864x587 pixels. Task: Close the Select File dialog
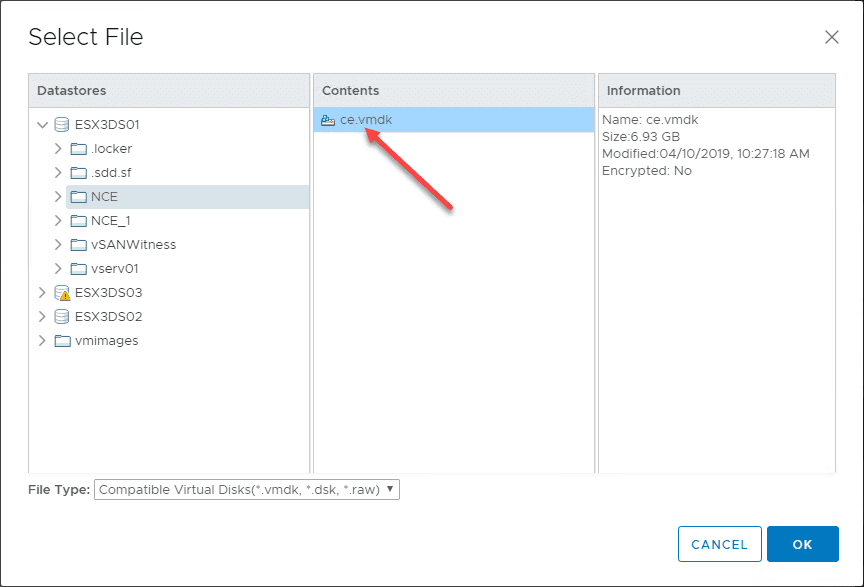(x=831, y=37)
